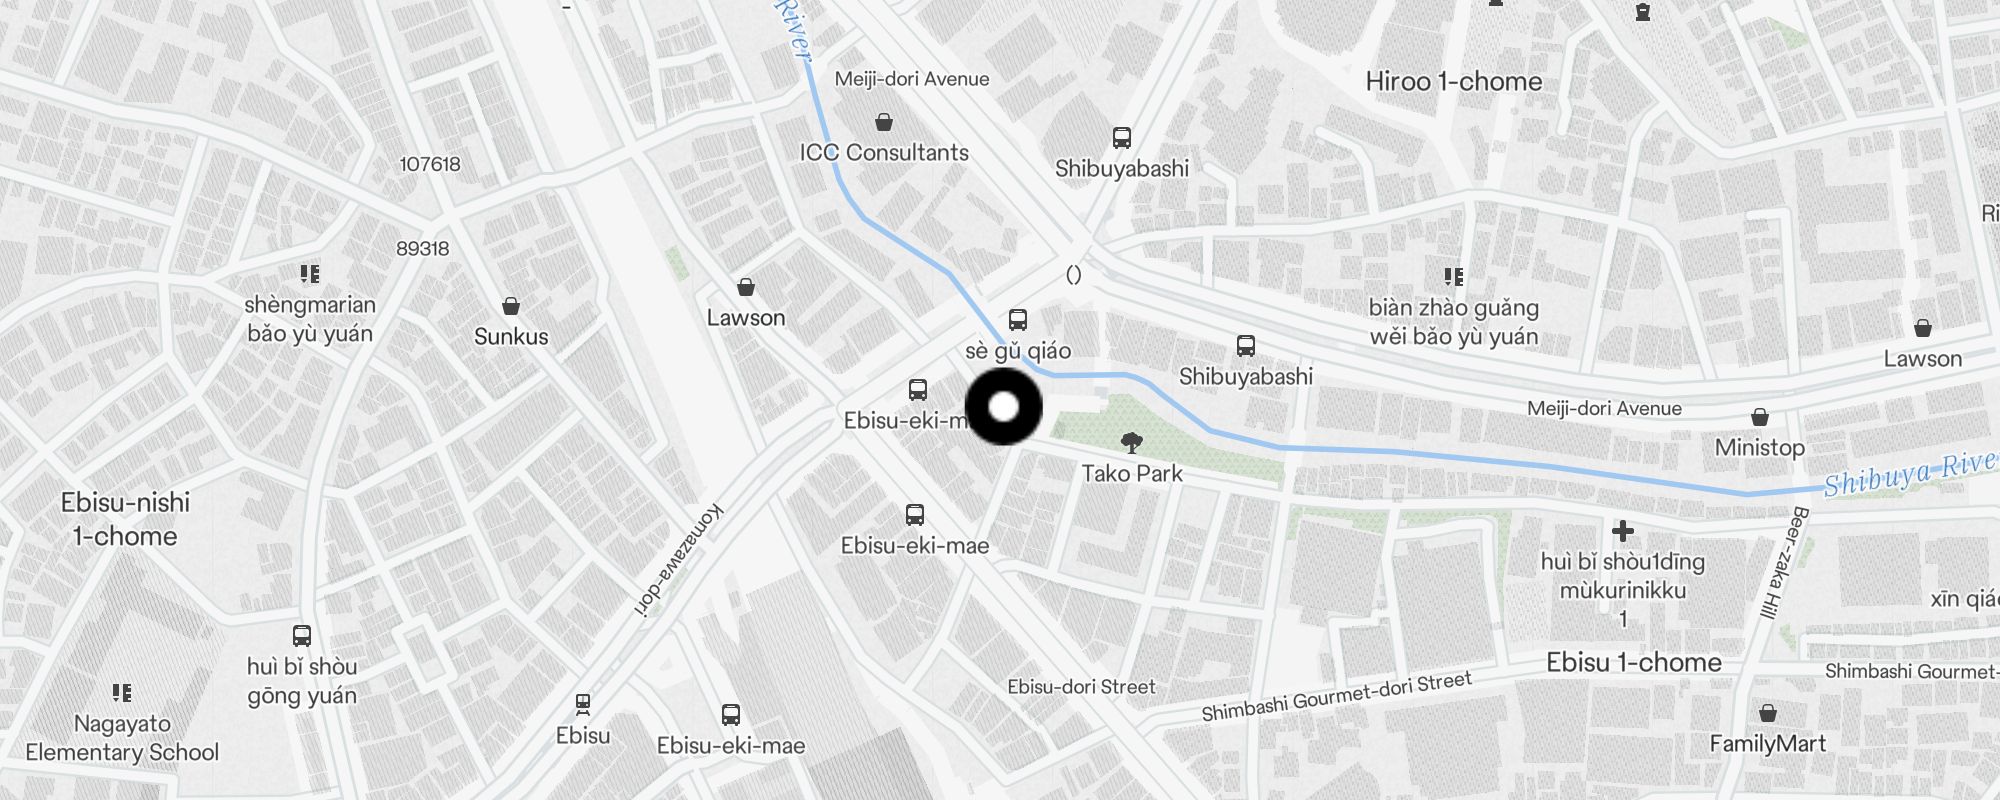
Task: Click the ICC Consultants shop icon
Action: [883, 122]
